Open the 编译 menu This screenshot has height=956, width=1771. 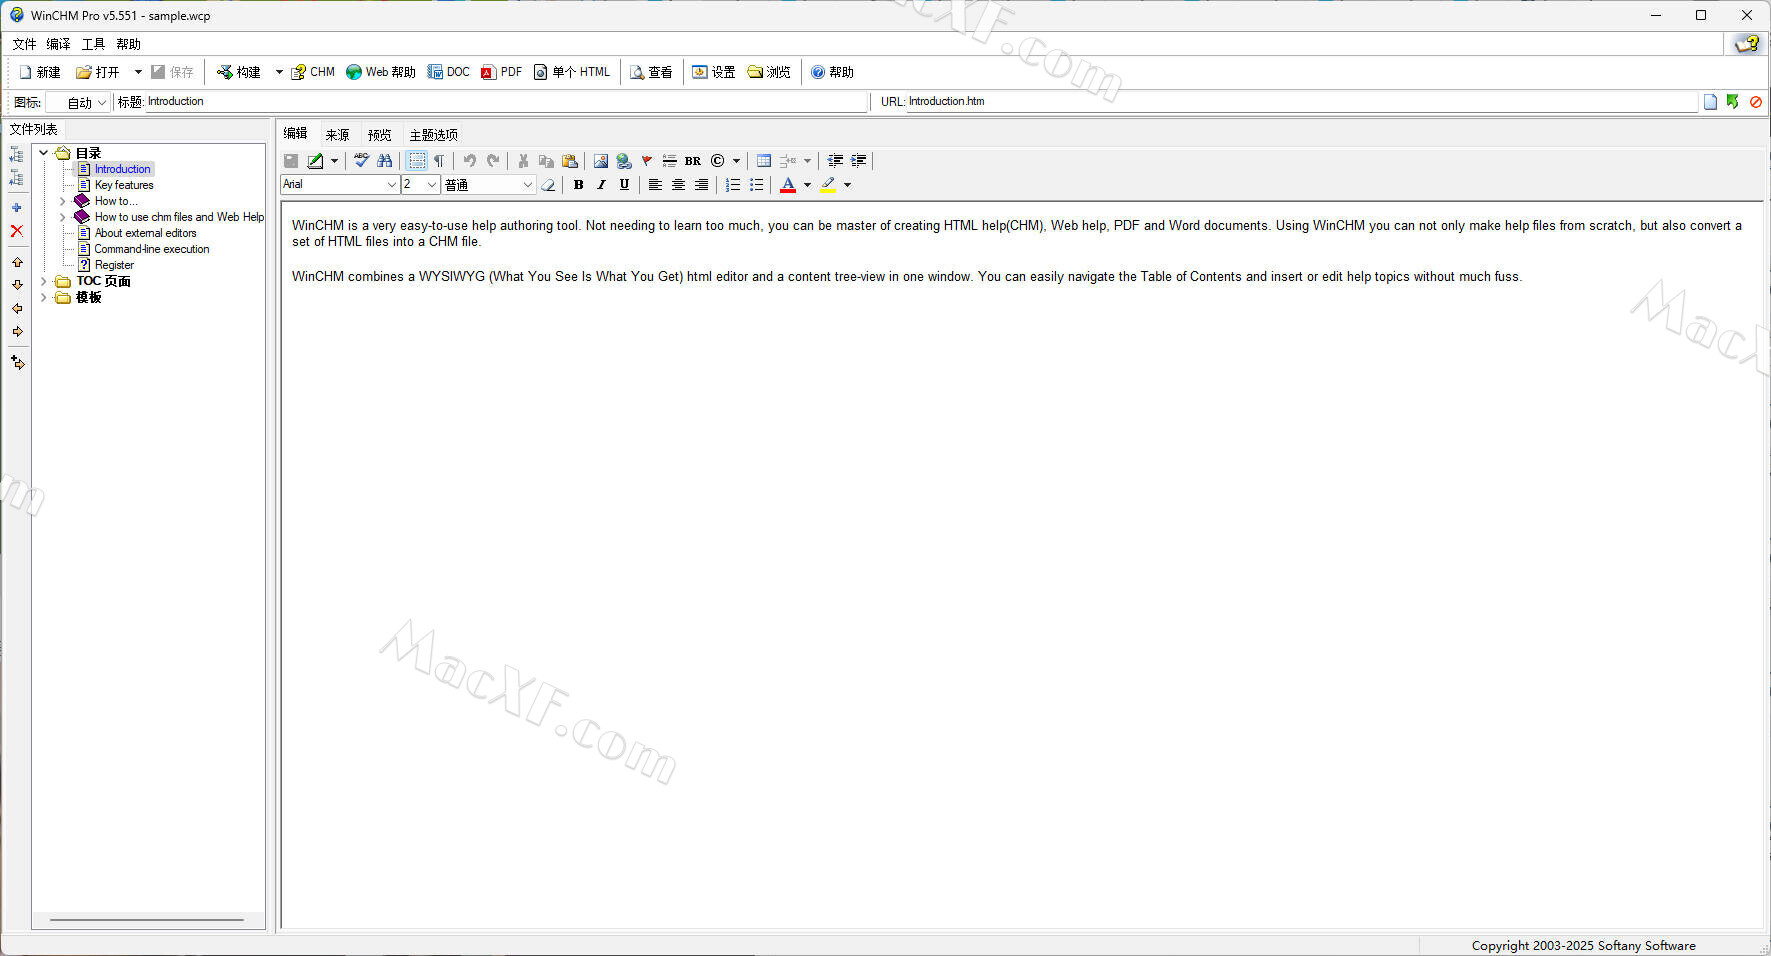[x=58, y=44]
